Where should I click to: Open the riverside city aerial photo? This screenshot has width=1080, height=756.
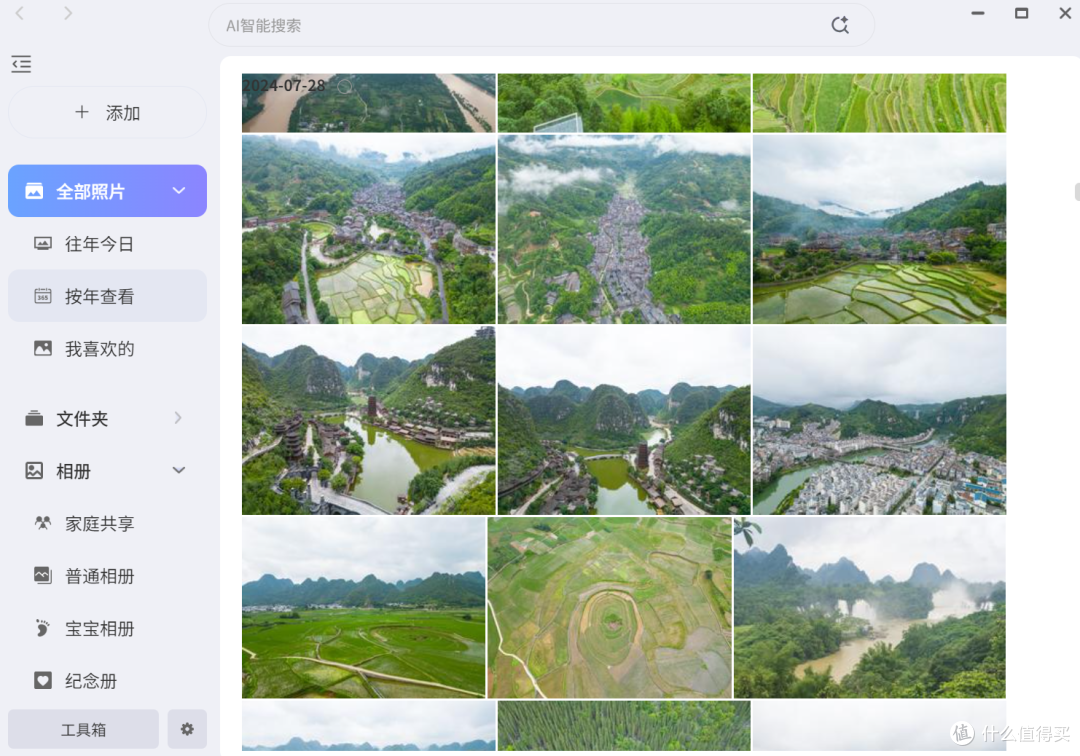click(x=880, y=421)
